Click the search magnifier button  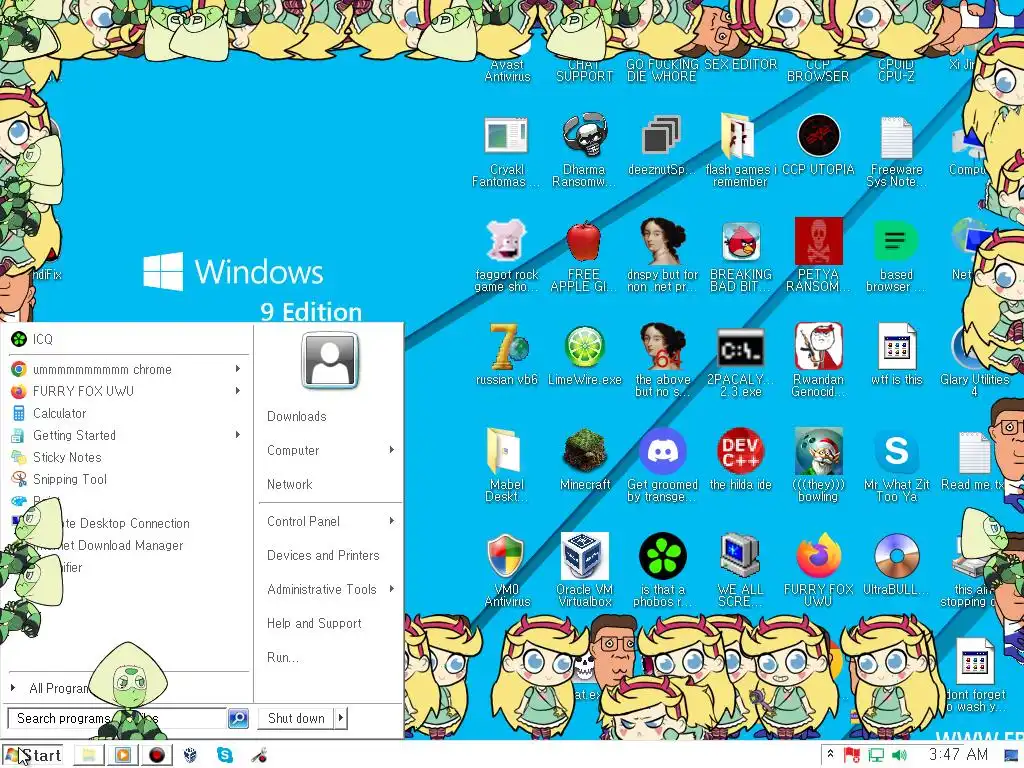click(238, 718)
